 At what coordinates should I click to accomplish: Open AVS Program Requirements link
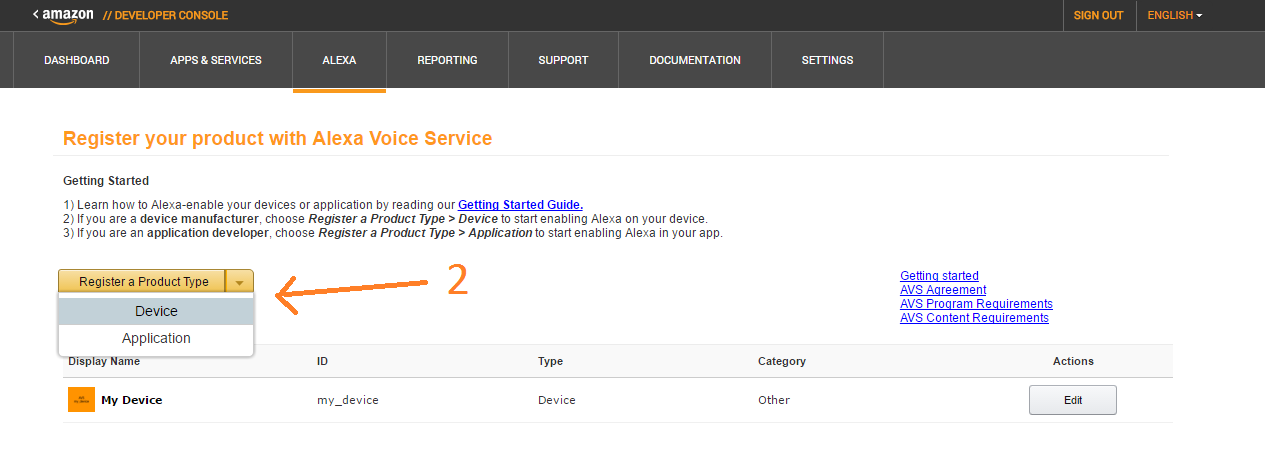(x=976, y=304)
